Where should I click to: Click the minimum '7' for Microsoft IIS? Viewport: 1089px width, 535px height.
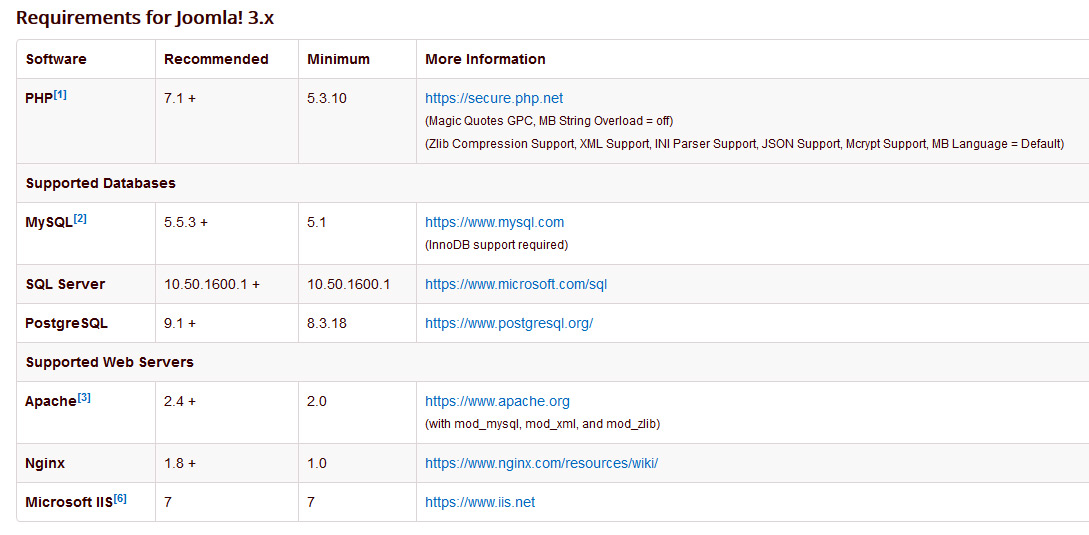tap(310, 502)
